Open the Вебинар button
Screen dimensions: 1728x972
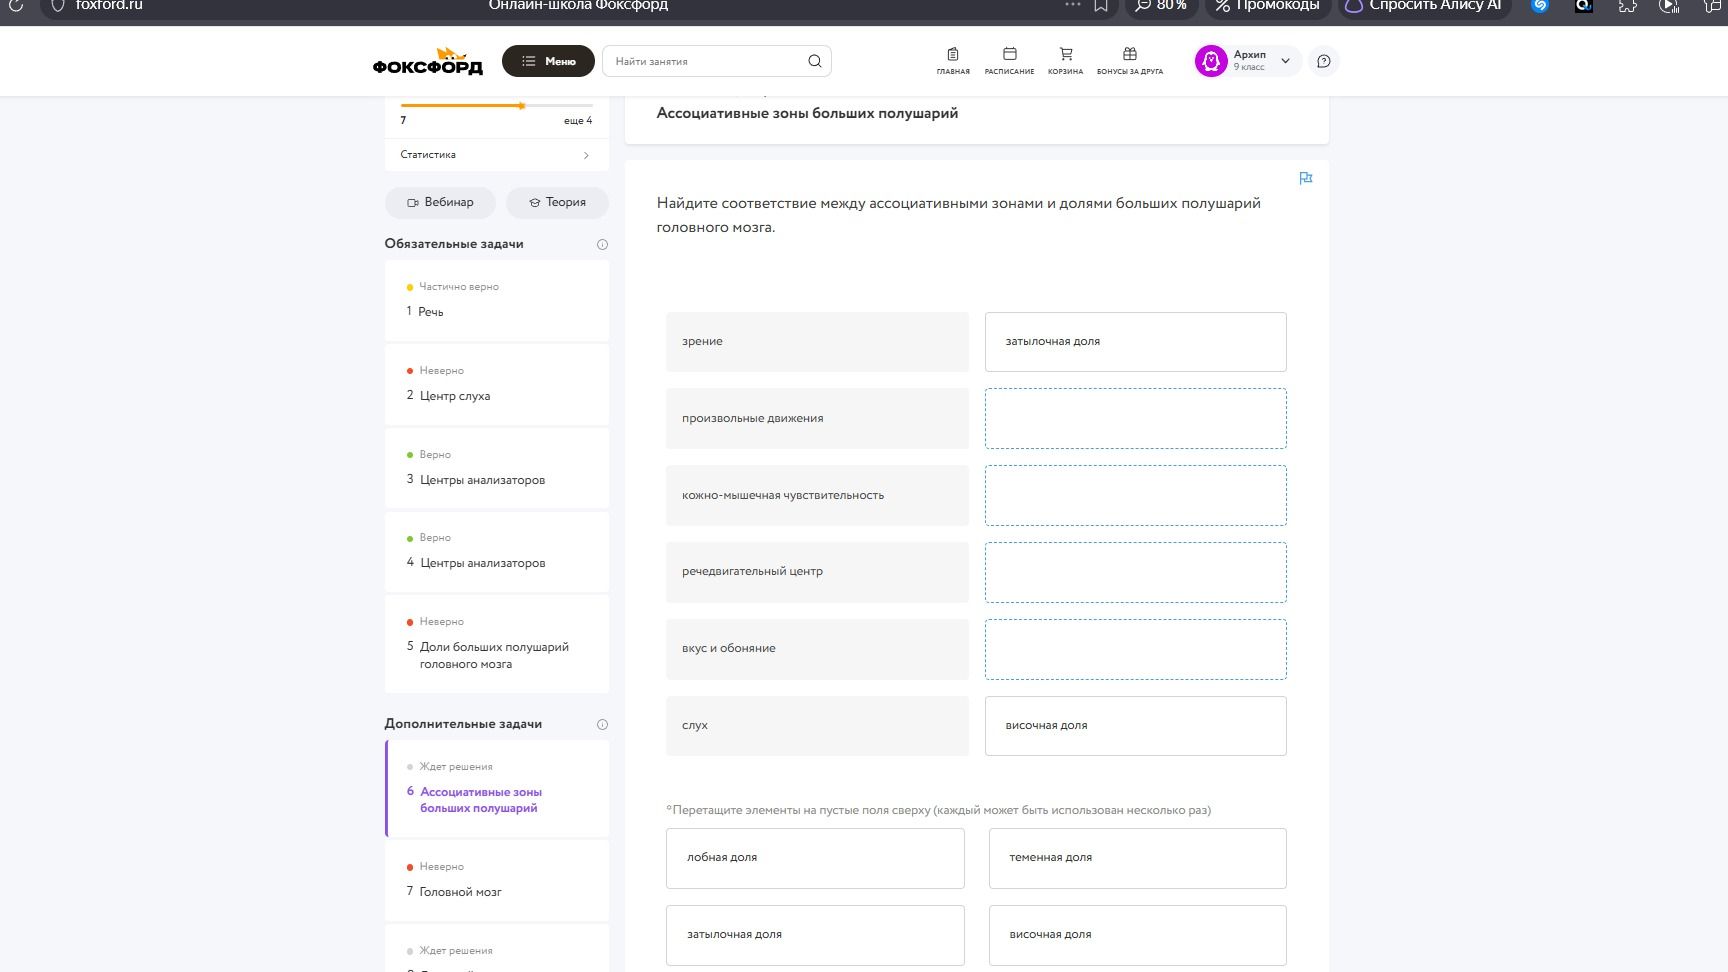click(x=440, y=202)
